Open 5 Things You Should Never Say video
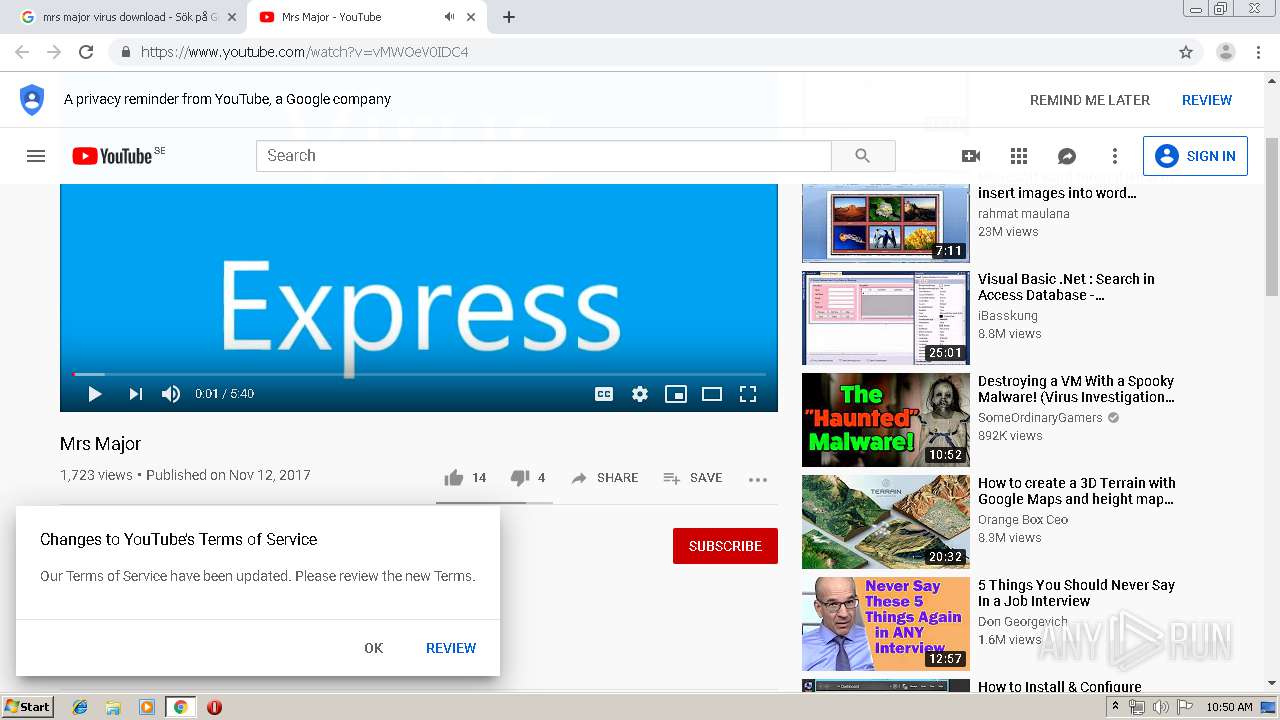Viewport: 1280px width, 720px height. click(1076, 593)
